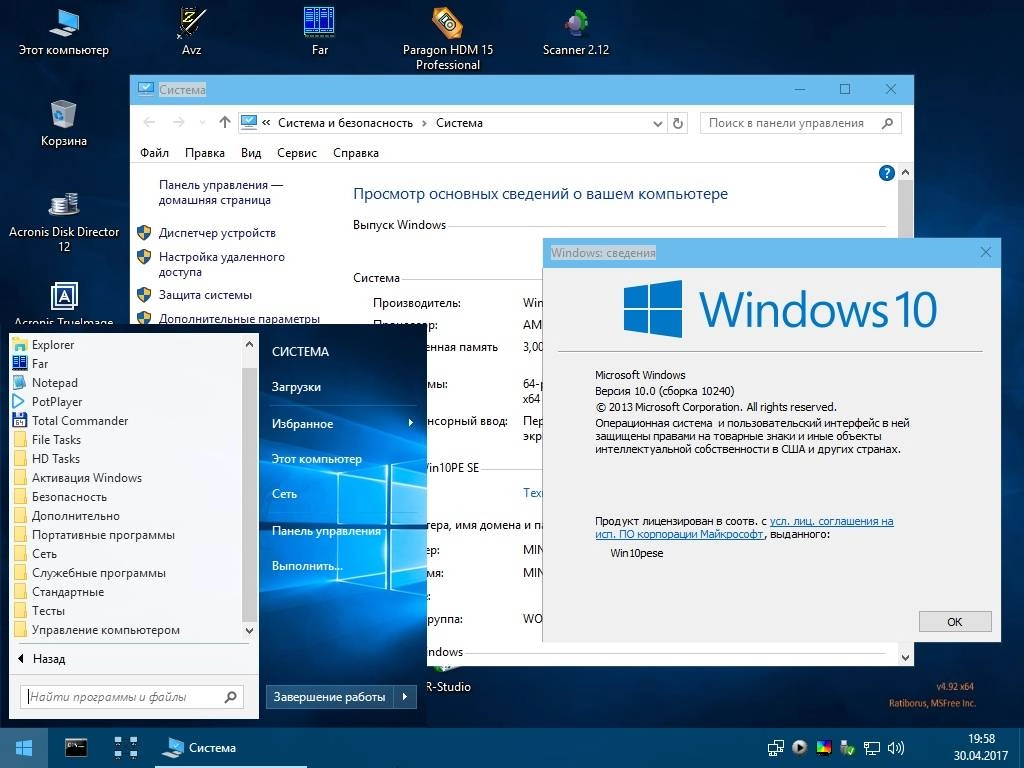This screenshot has height=768, width=1024.
Task: Open the color display tray icon
Action: coord(824,748)
